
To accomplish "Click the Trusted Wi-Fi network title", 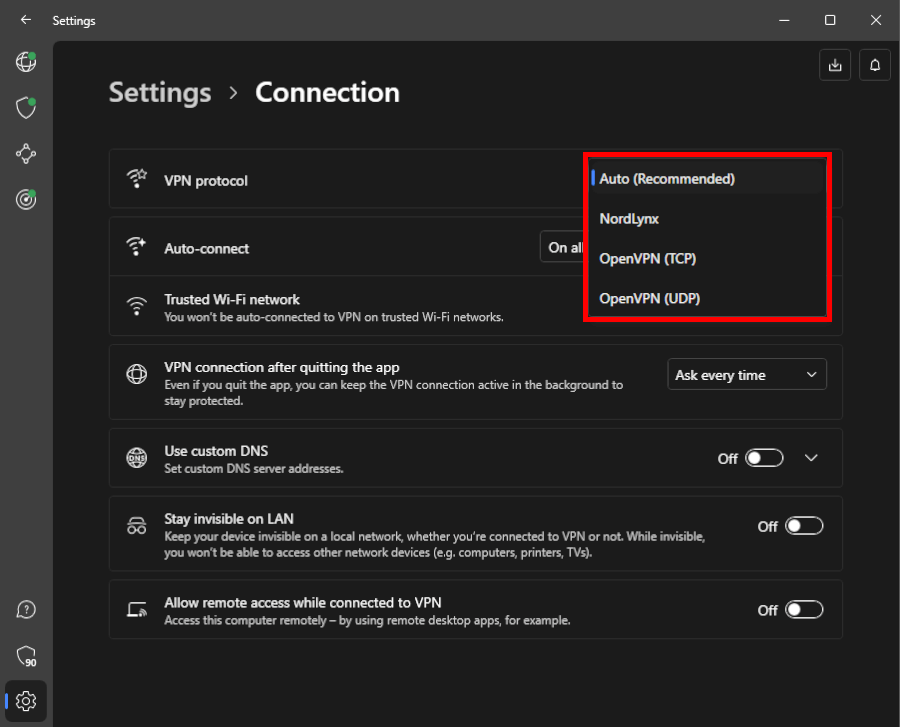I will [232, 300].
